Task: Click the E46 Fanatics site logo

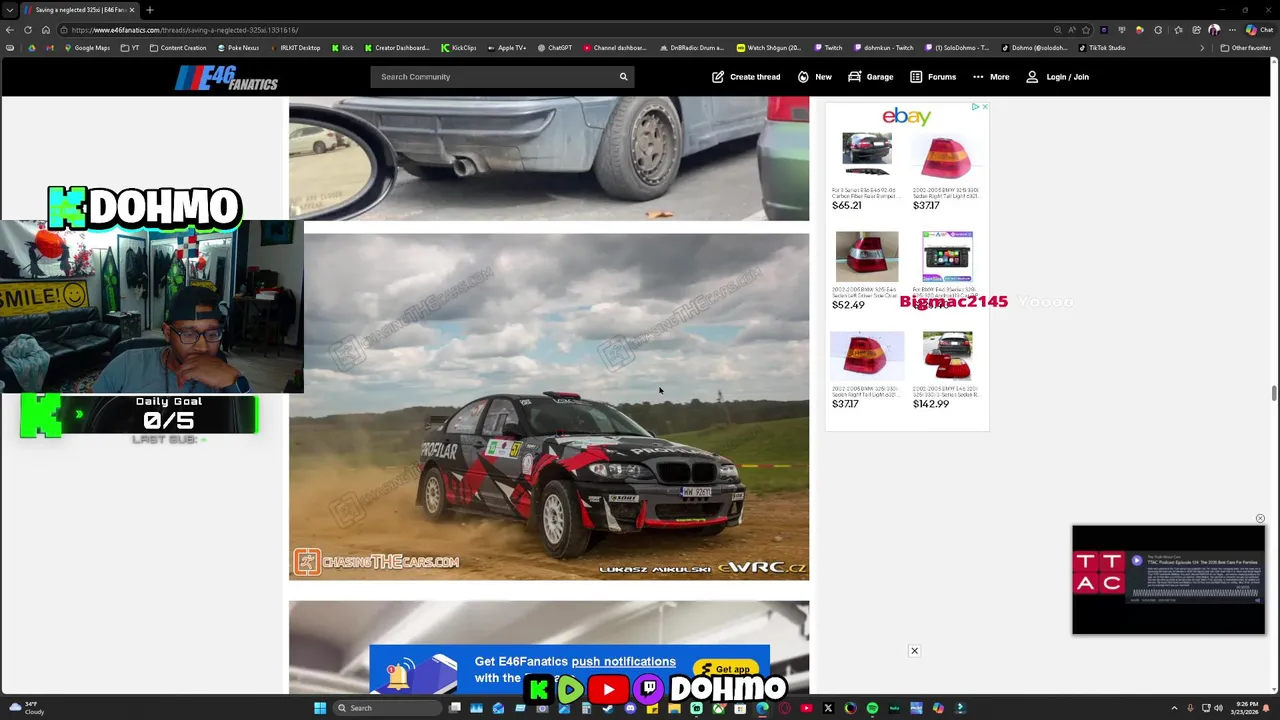Action: (x=226, y=77)
